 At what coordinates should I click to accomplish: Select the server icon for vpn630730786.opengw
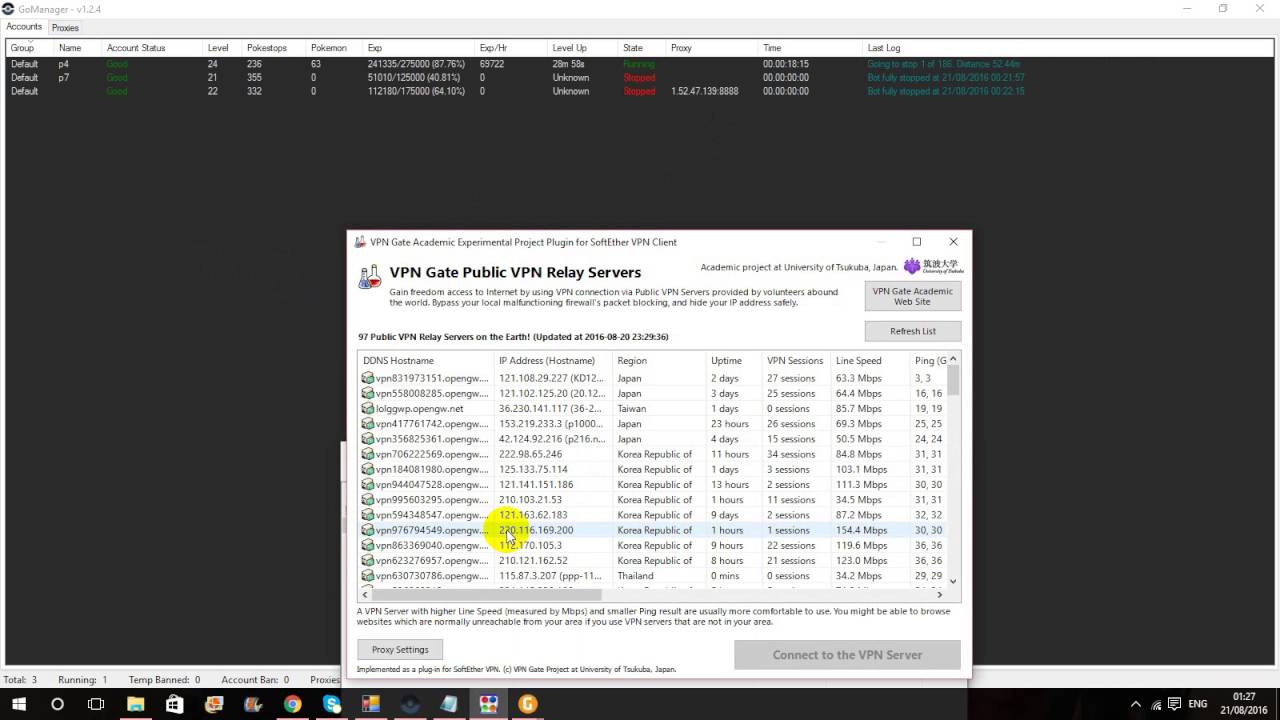(368, 576)
